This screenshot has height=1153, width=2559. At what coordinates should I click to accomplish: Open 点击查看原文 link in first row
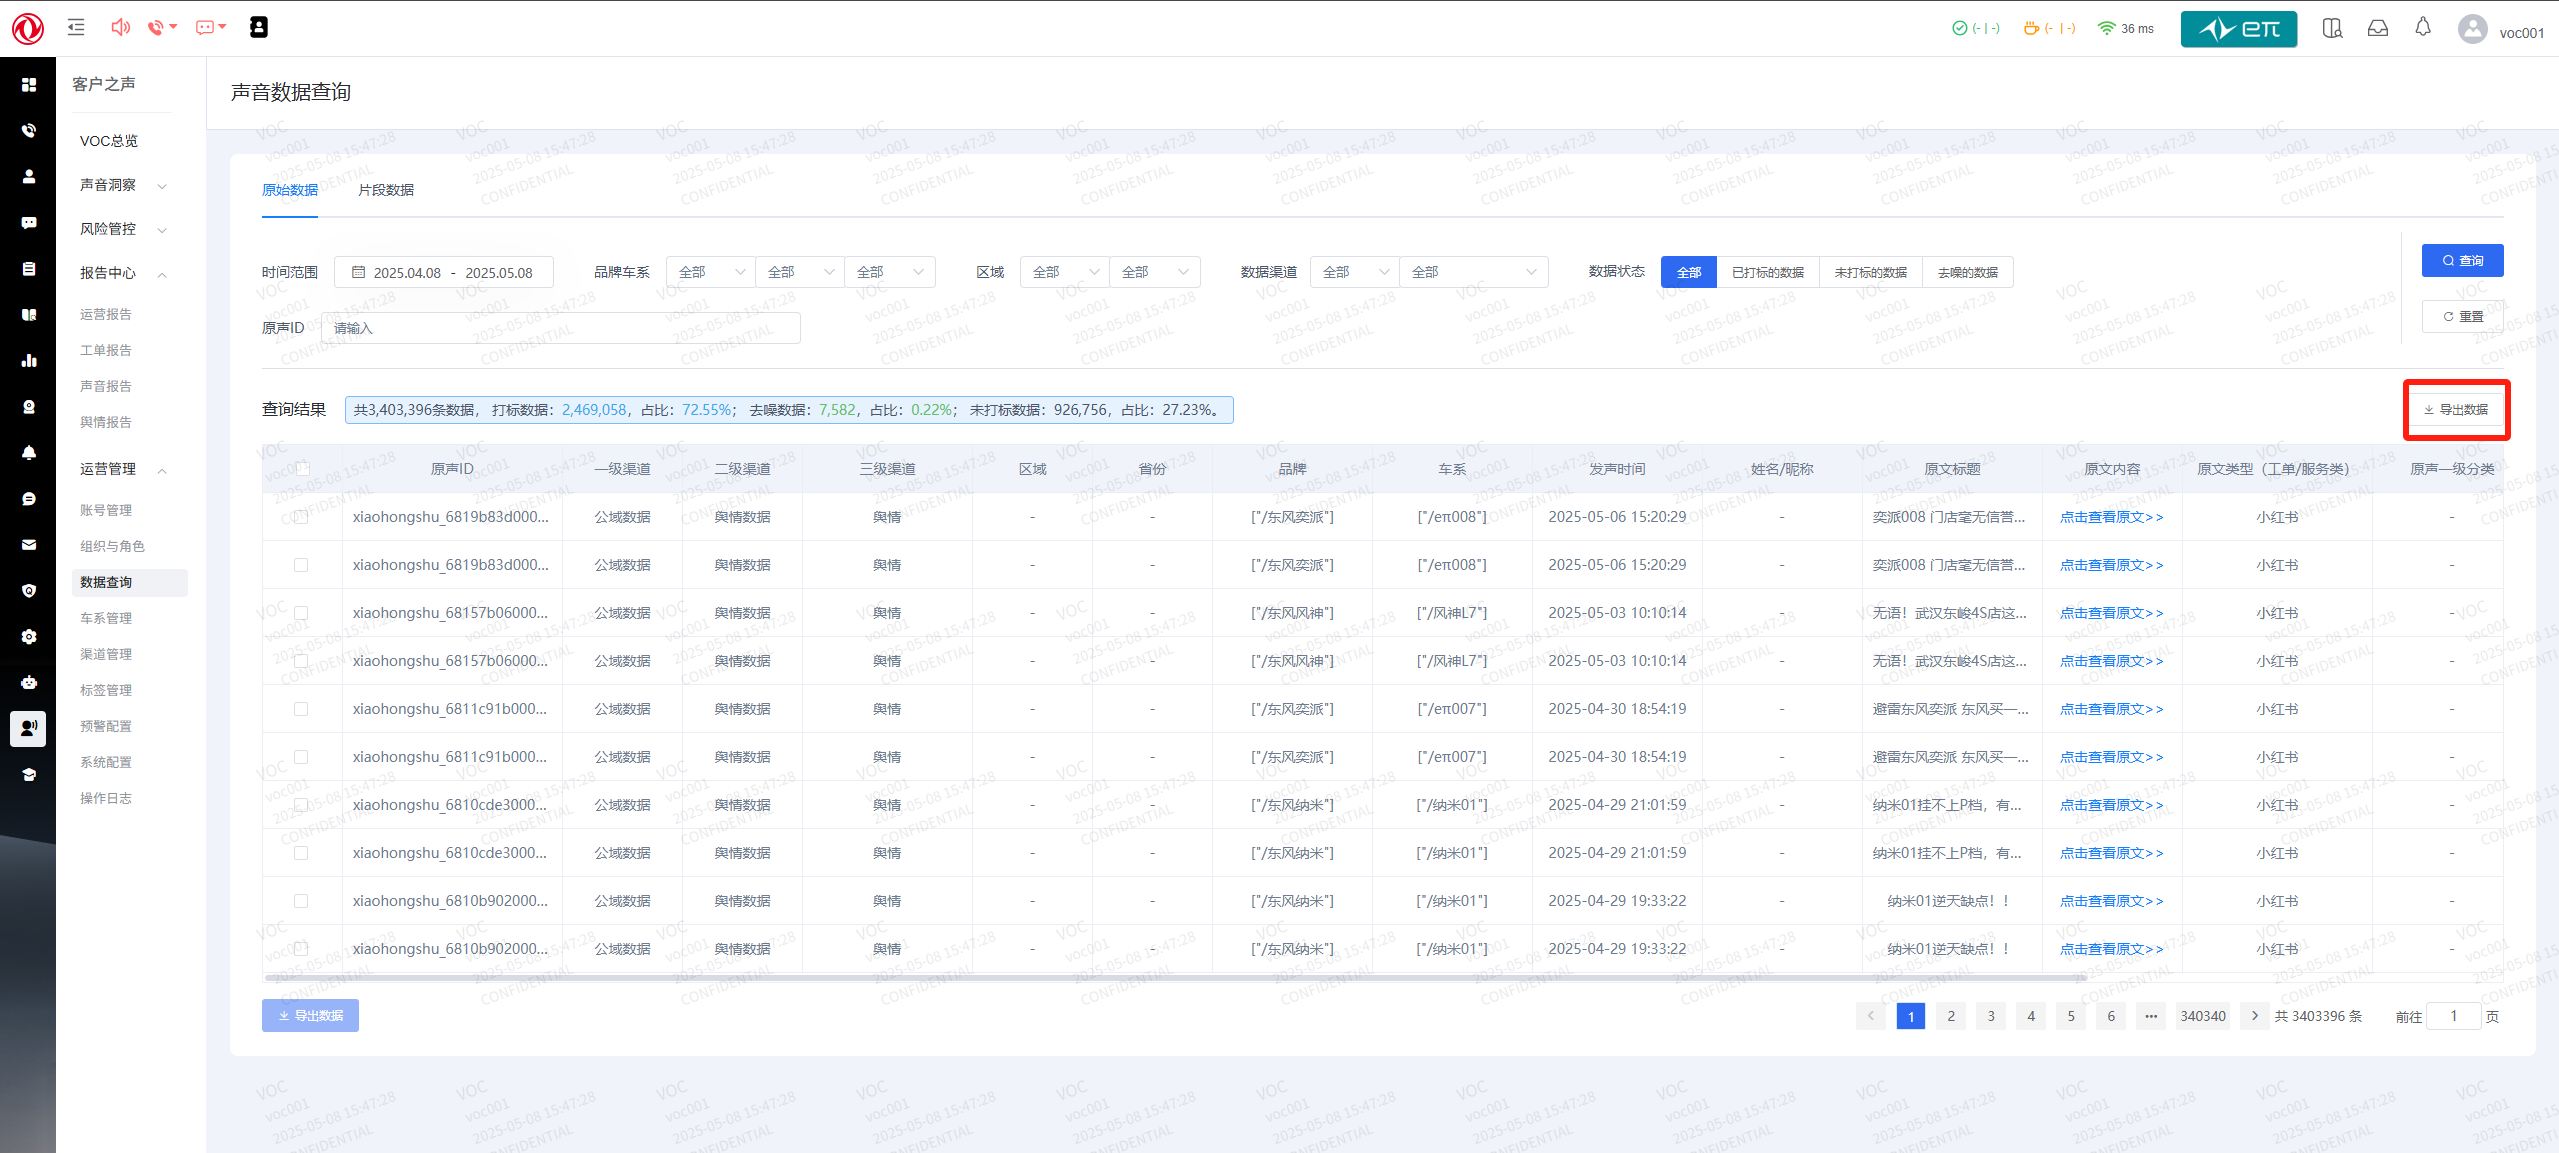pos(2111,517)
